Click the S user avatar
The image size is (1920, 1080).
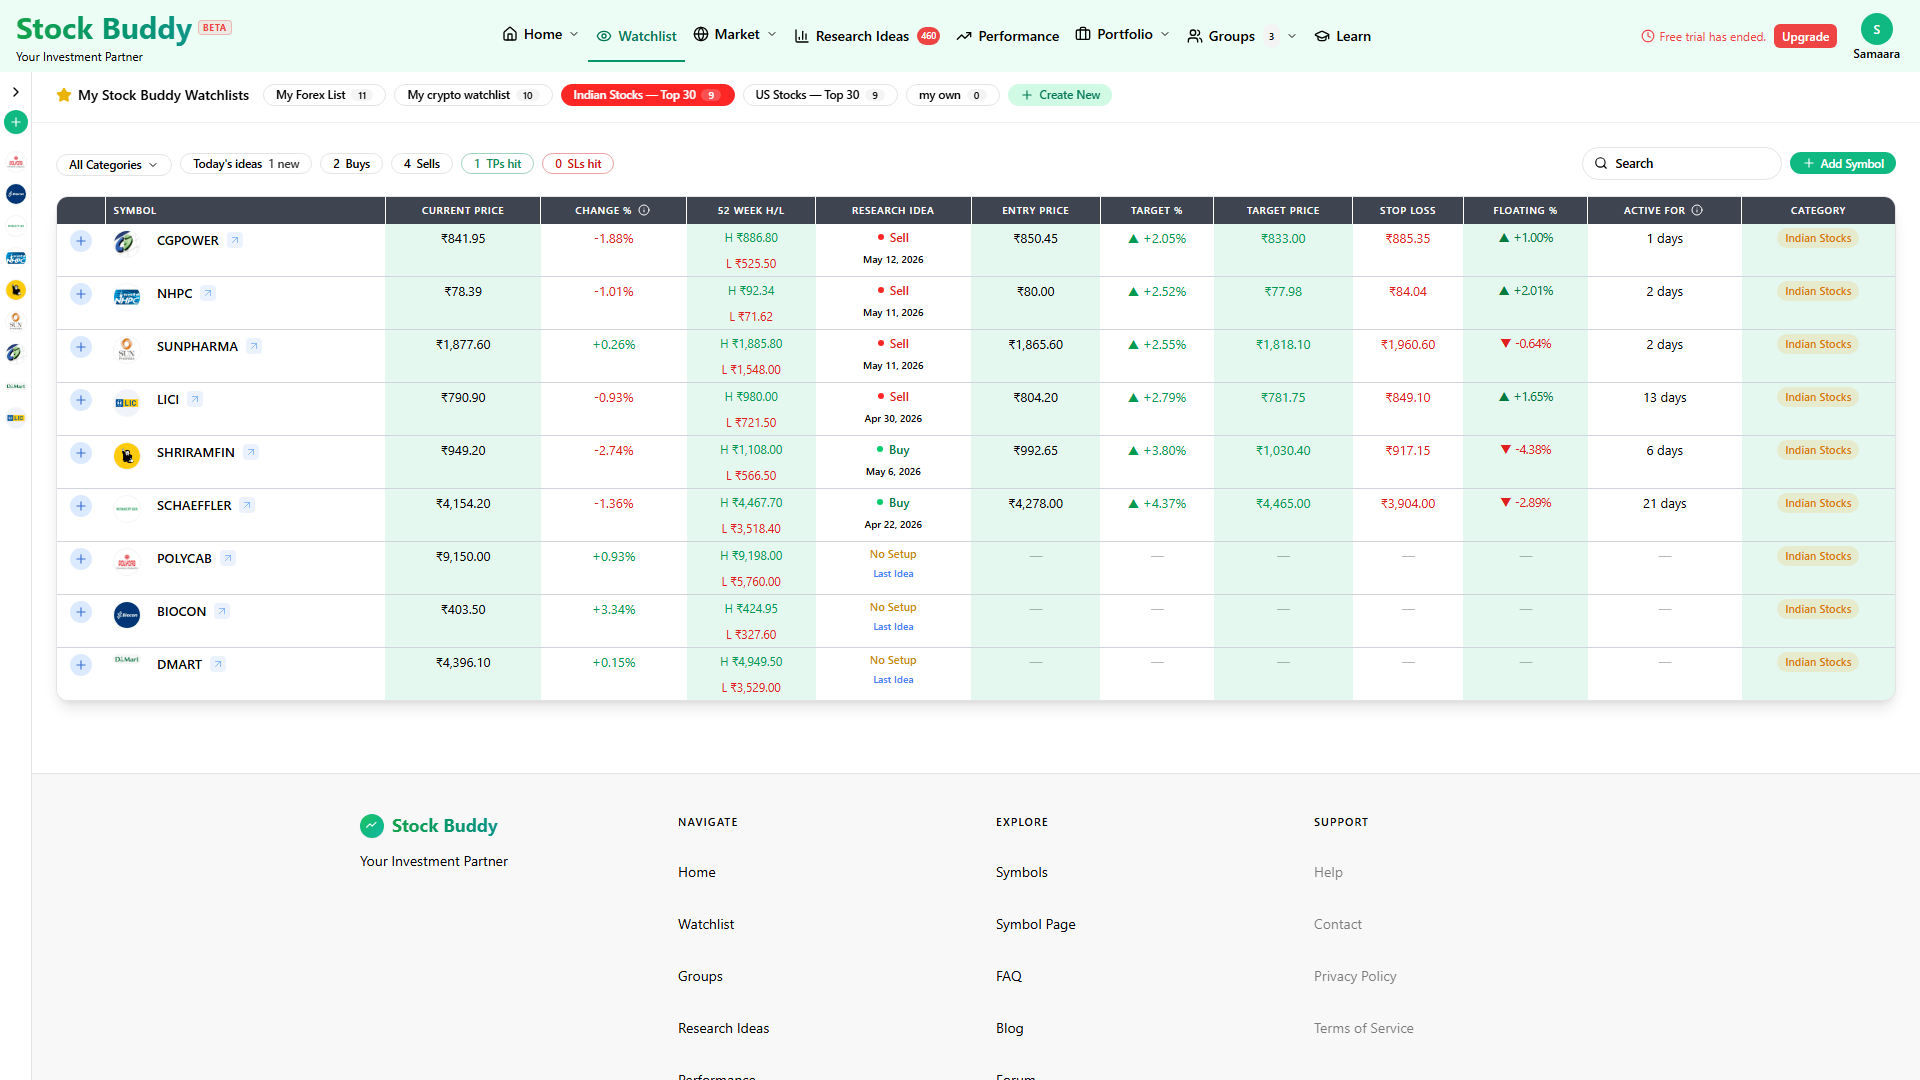coord(1876,29)
